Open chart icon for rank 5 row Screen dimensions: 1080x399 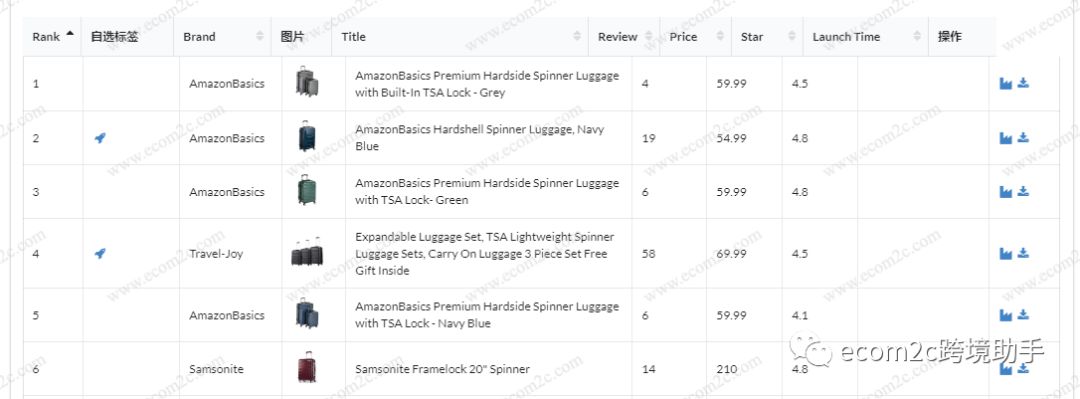pos(1006,315)
